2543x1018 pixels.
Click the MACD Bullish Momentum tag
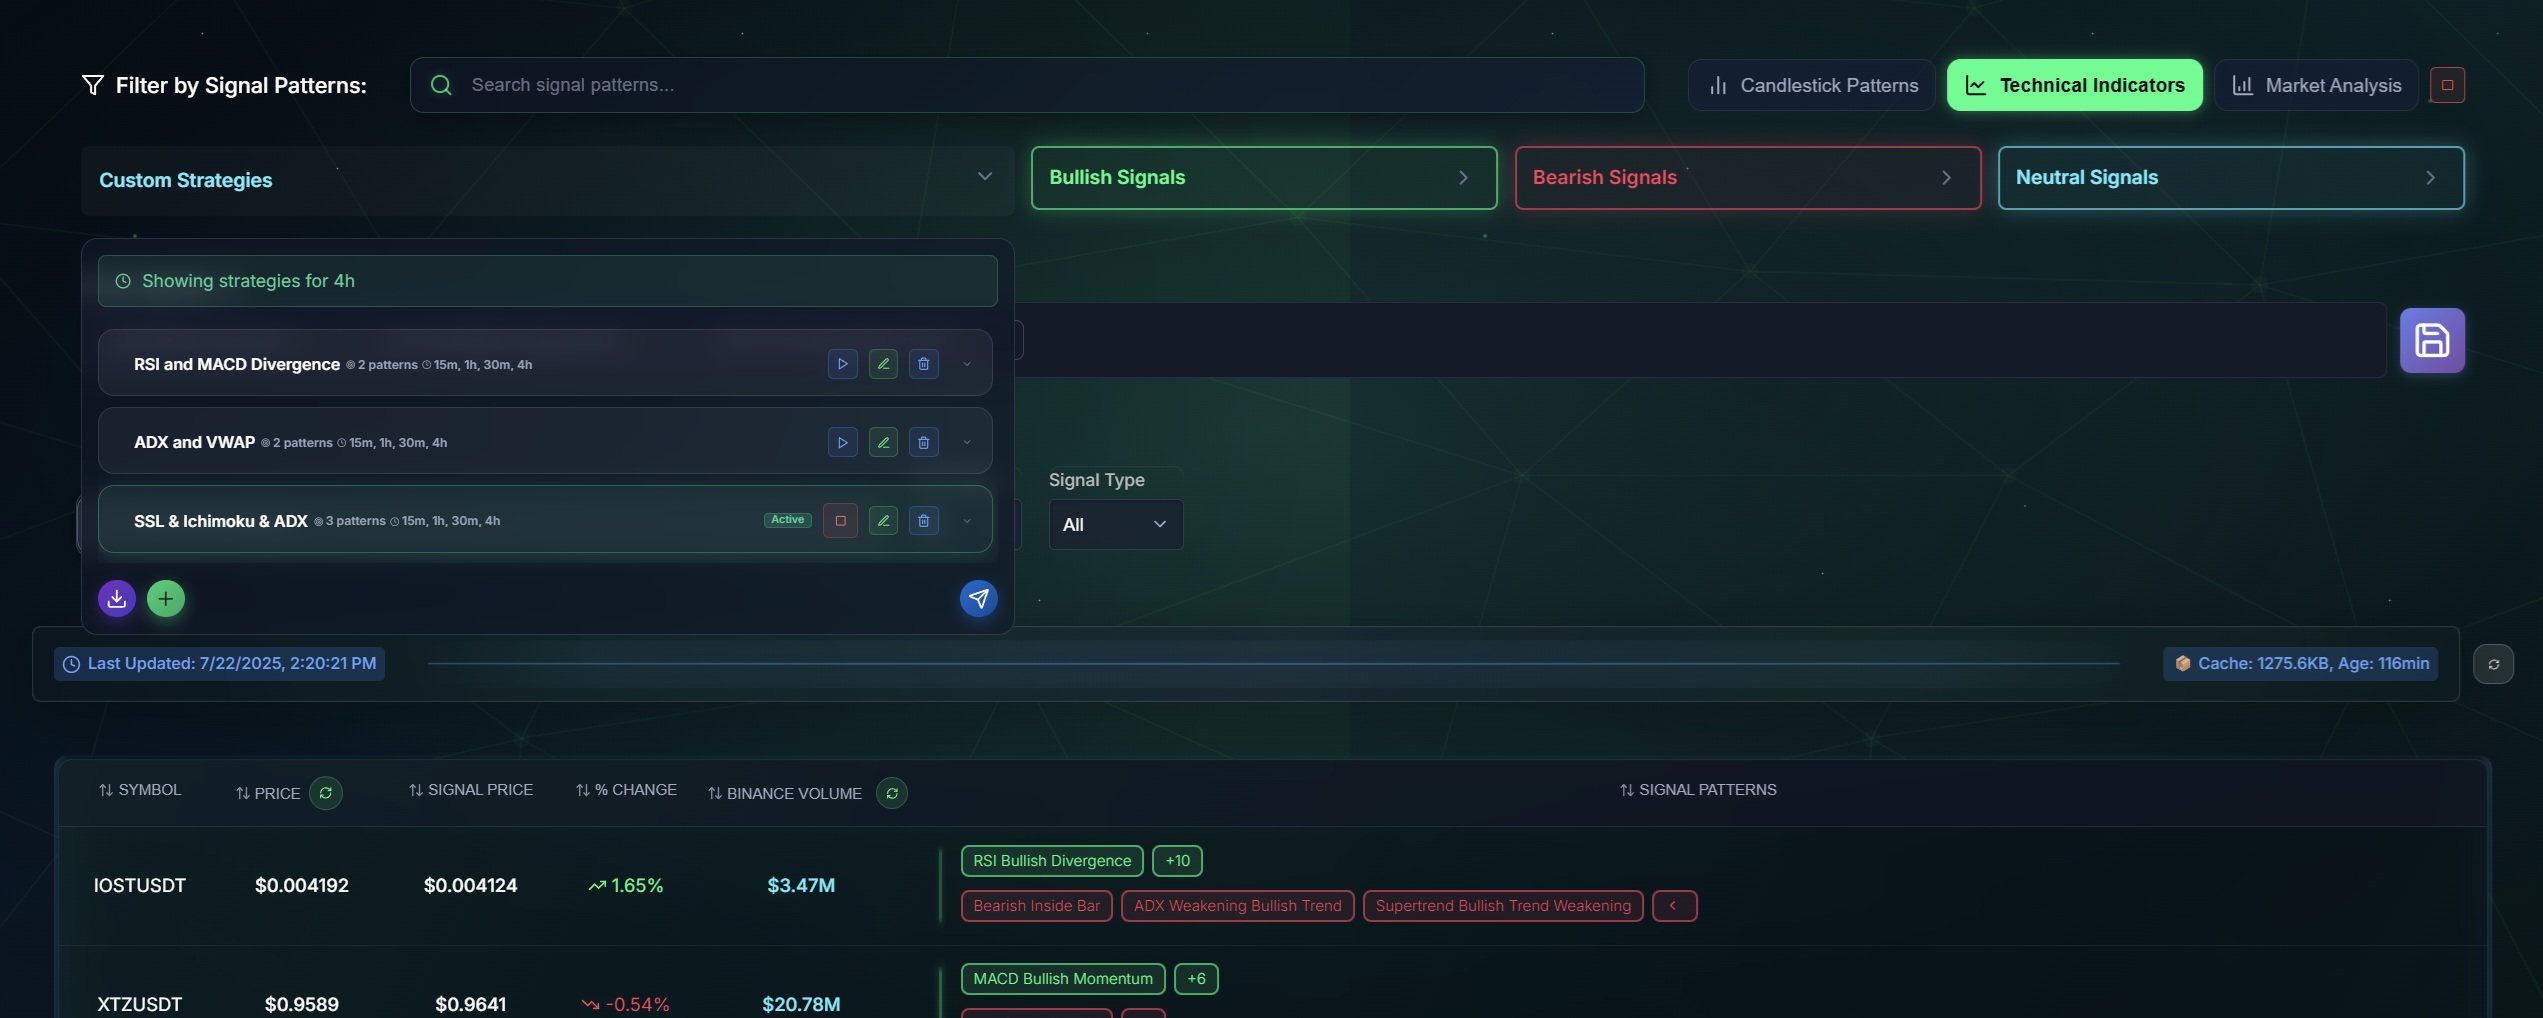pyautogui.click(x=1063, y=979)
